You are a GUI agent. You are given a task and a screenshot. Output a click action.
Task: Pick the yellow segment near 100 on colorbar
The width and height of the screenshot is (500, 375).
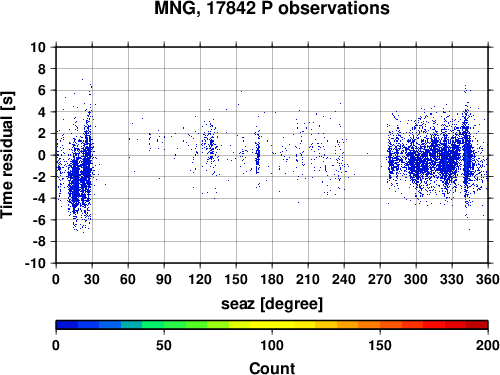point(272,325)
